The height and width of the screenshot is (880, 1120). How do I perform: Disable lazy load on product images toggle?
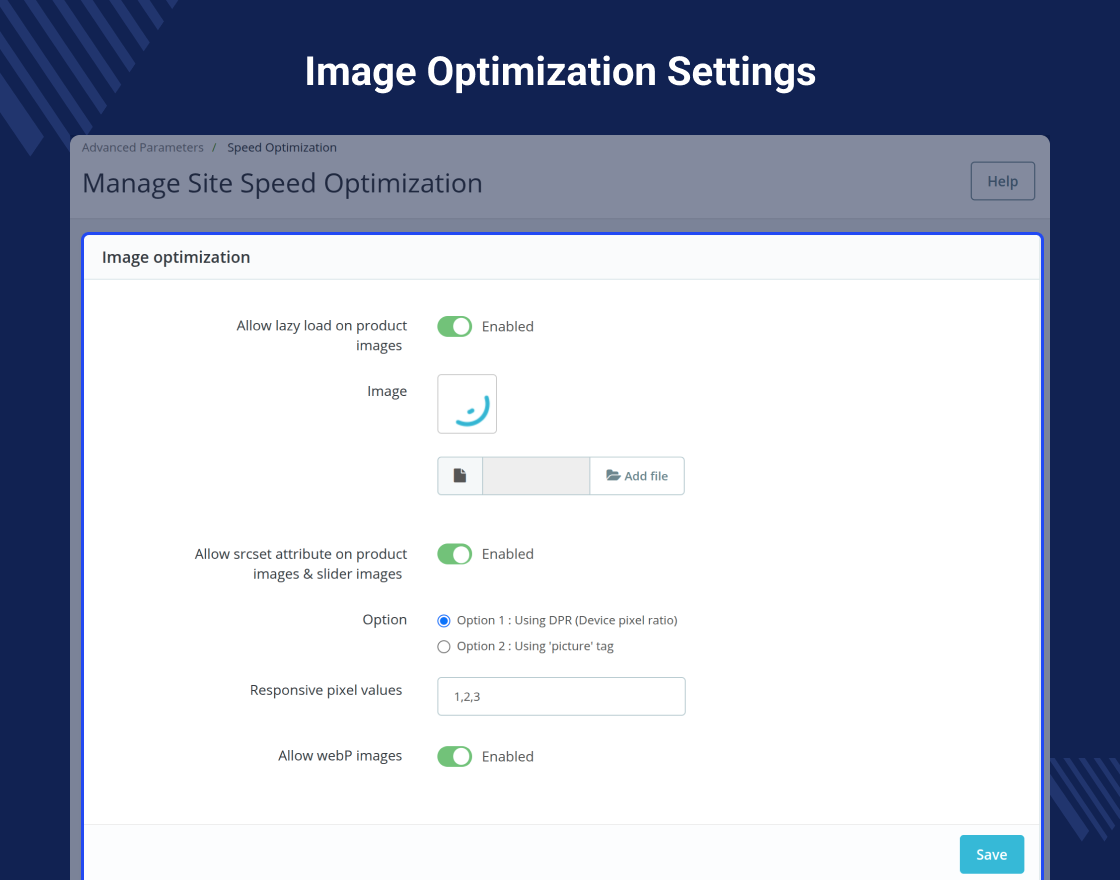(454, 326)
